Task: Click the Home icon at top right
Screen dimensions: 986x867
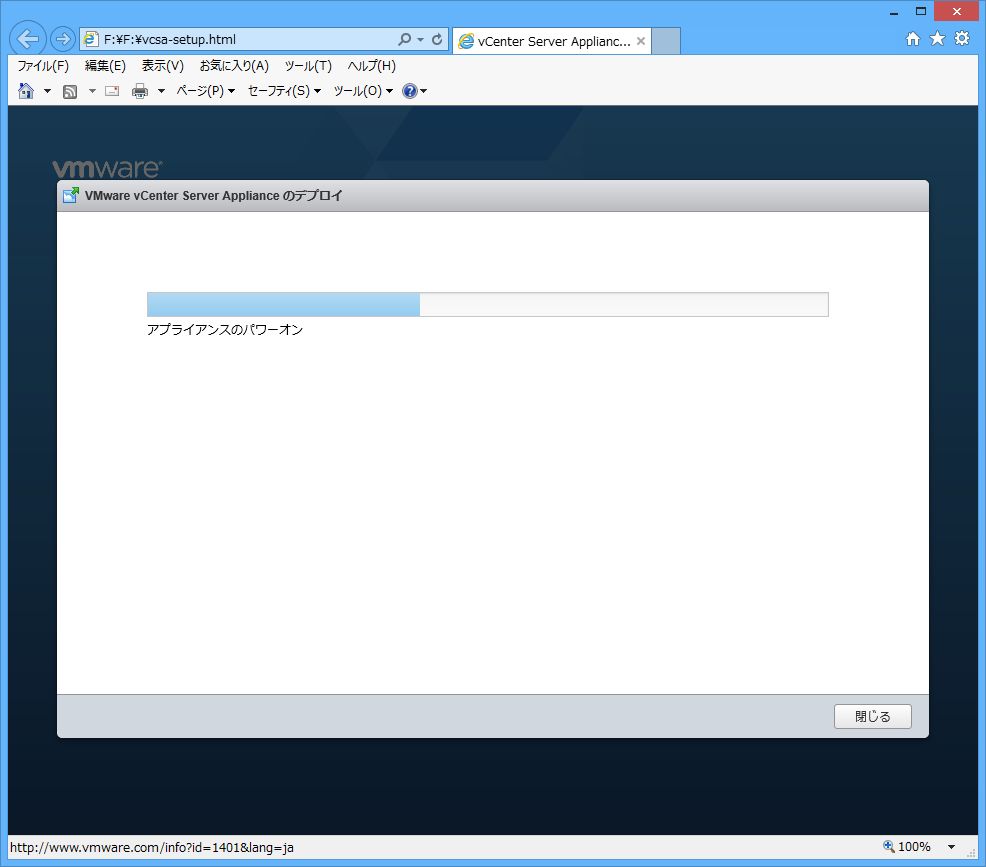Action: pos(912,39)
